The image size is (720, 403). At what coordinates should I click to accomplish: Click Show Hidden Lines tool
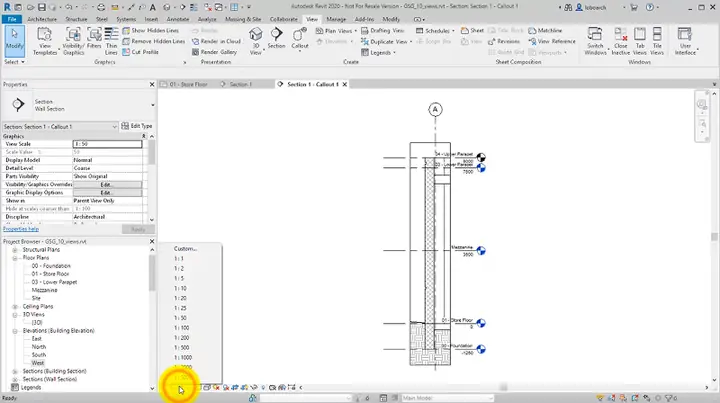click(x=150, y=30)
